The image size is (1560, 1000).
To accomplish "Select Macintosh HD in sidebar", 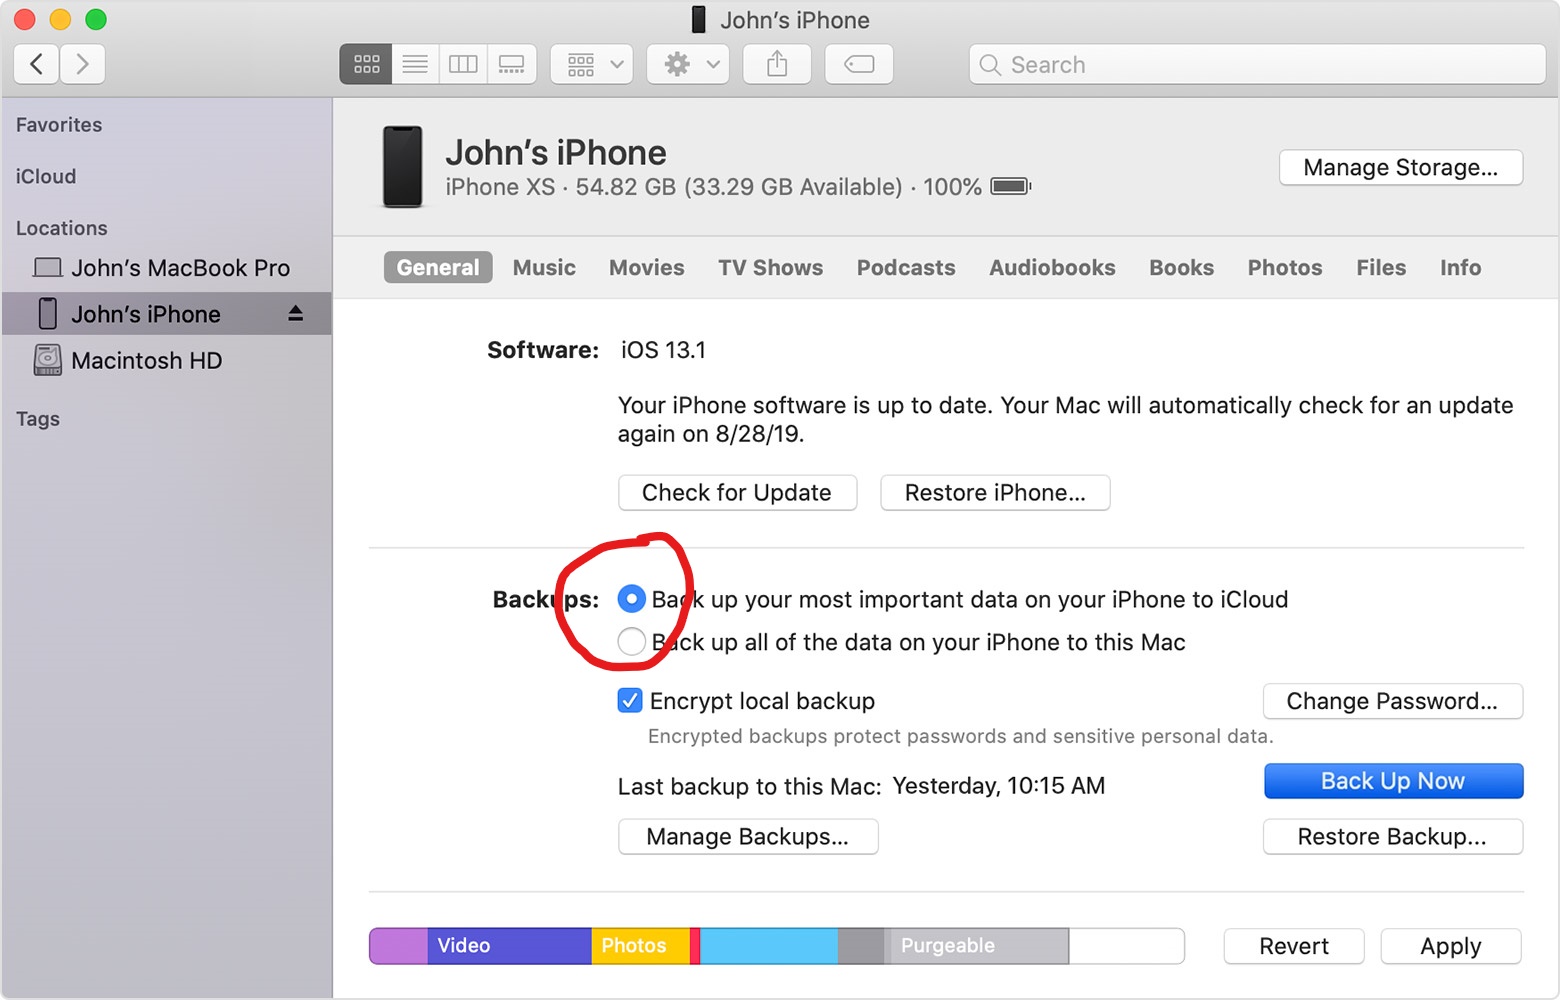I will click(167, 360).
